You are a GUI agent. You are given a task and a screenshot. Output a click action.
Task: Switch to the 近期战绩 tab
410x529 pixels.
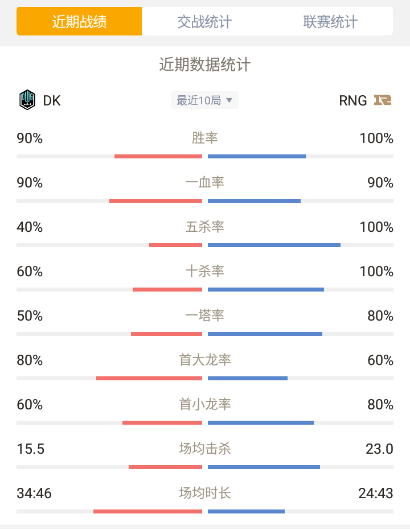(79, 22)
